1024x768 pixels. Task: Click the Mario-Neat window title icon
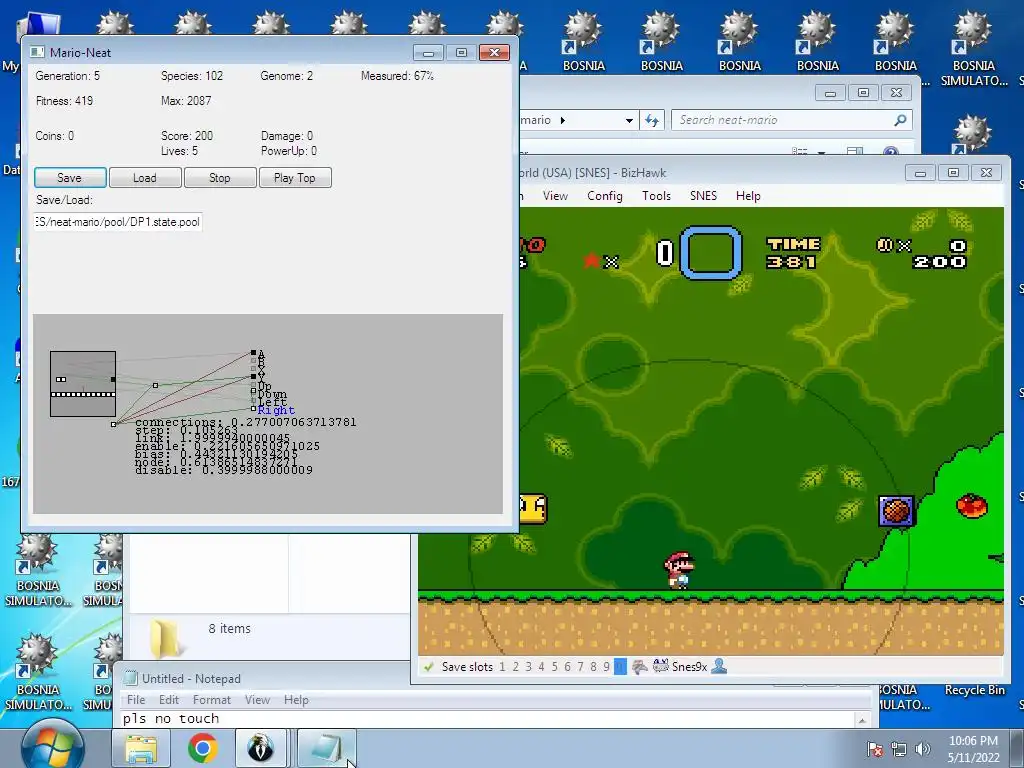[37, 52]
